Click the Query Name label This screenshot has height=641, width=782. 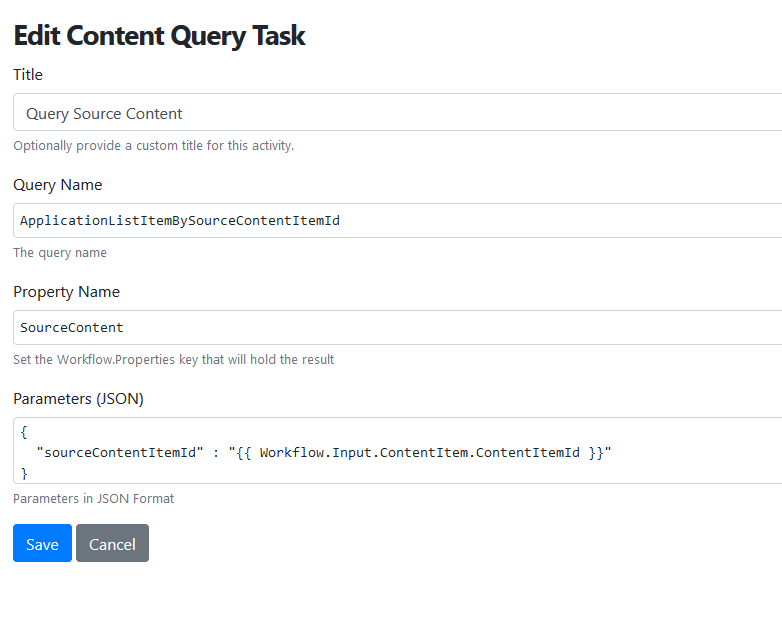tap(57, 185)
